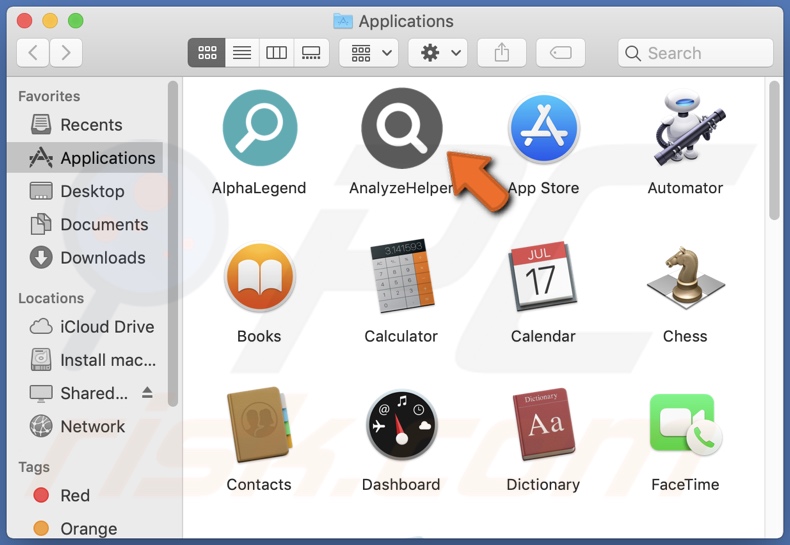Click the Calendar app icon
Image resolution: width=790 pixels, height=545 pixels.
point(543,277)
